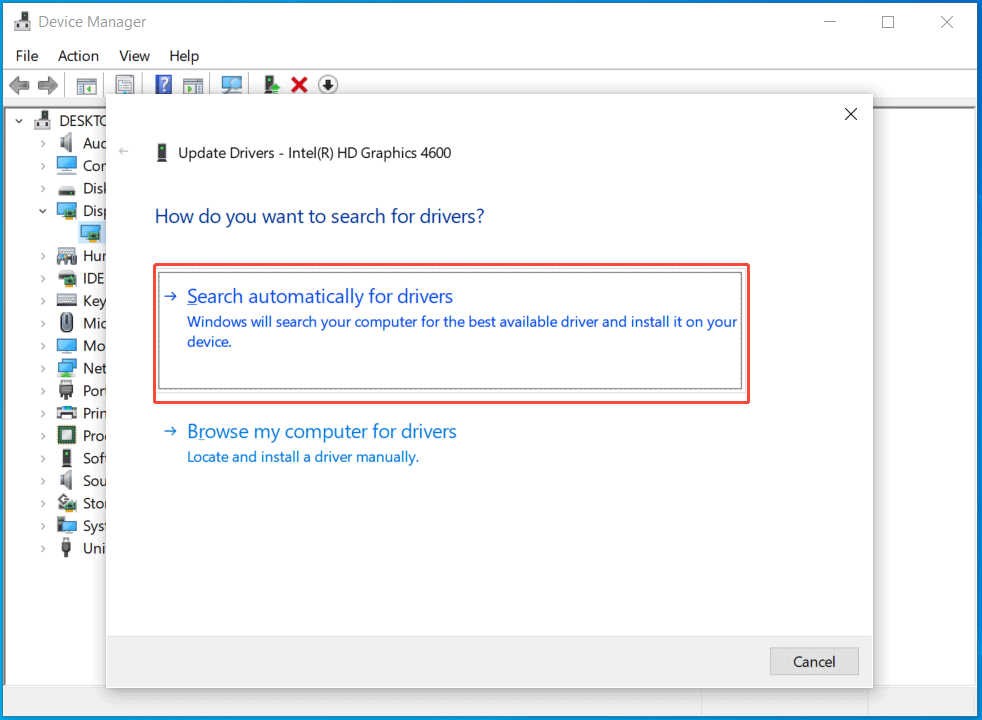Open the View menu

134,56
